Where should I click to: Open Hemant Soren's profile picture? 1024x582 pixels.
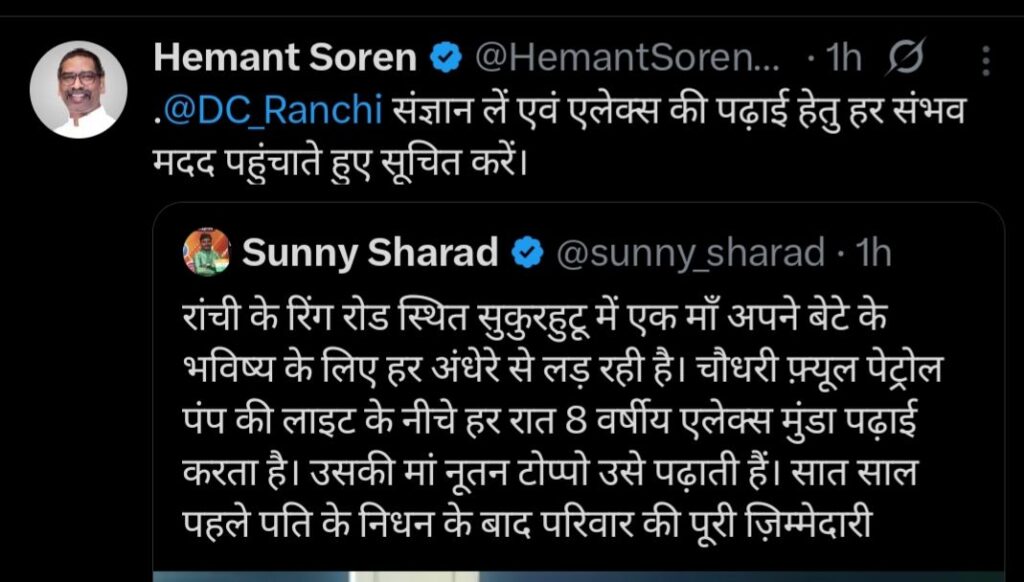tap(79, 89)
